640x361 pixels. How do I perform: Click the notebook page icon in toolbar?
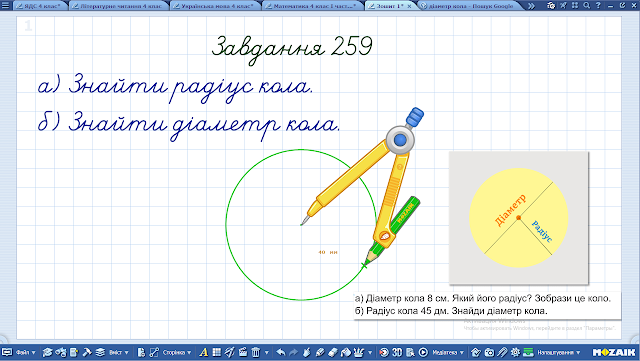[74, 352]
